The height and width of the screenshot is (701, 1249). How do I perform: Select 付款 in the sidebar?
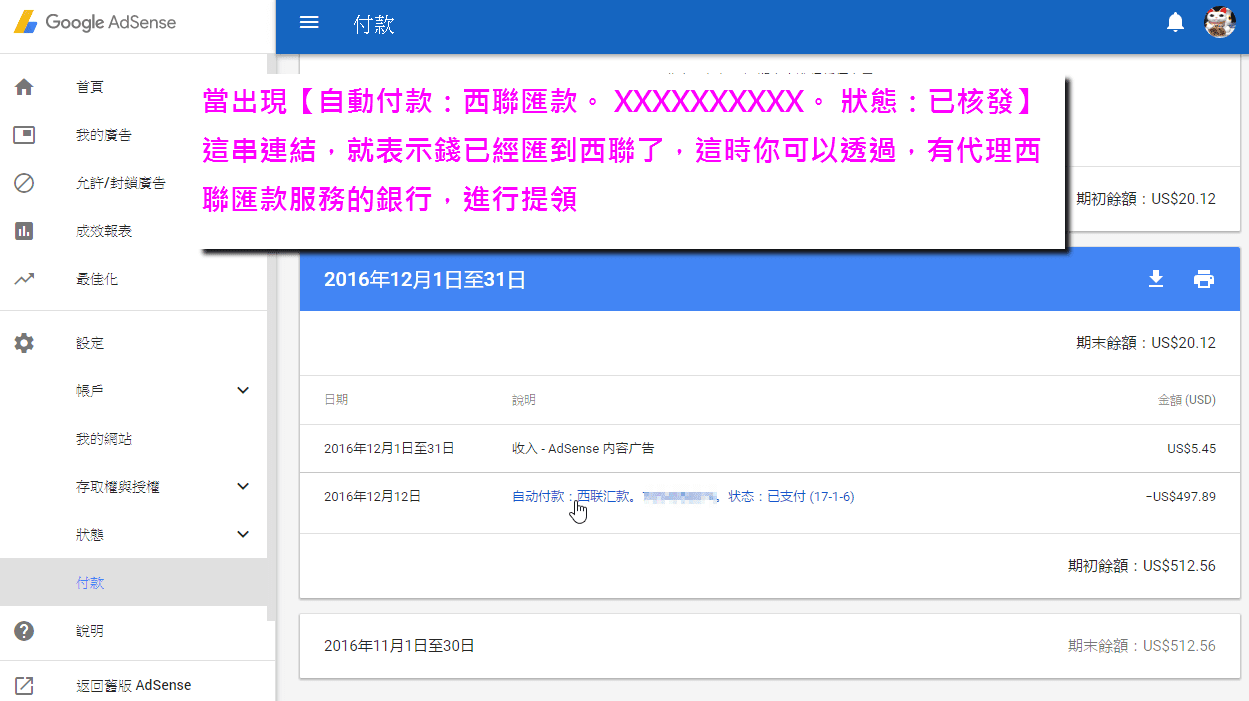(x=90, y=583)
